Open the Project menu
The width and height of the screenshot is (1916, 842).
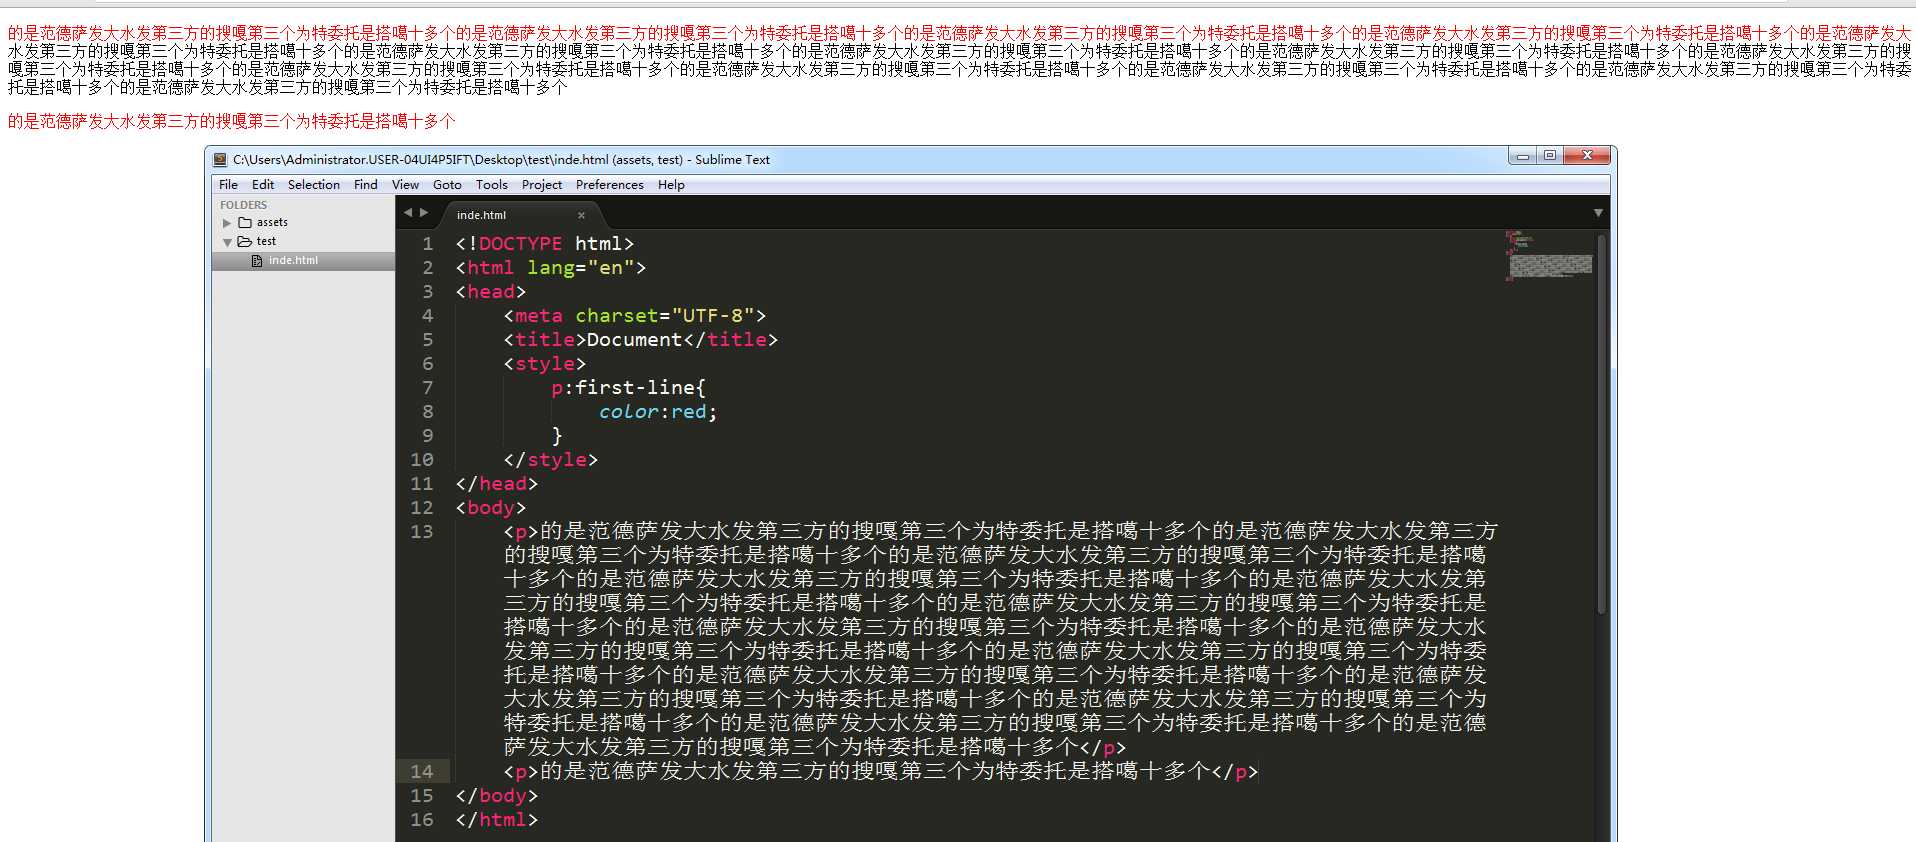click(542, 185)
